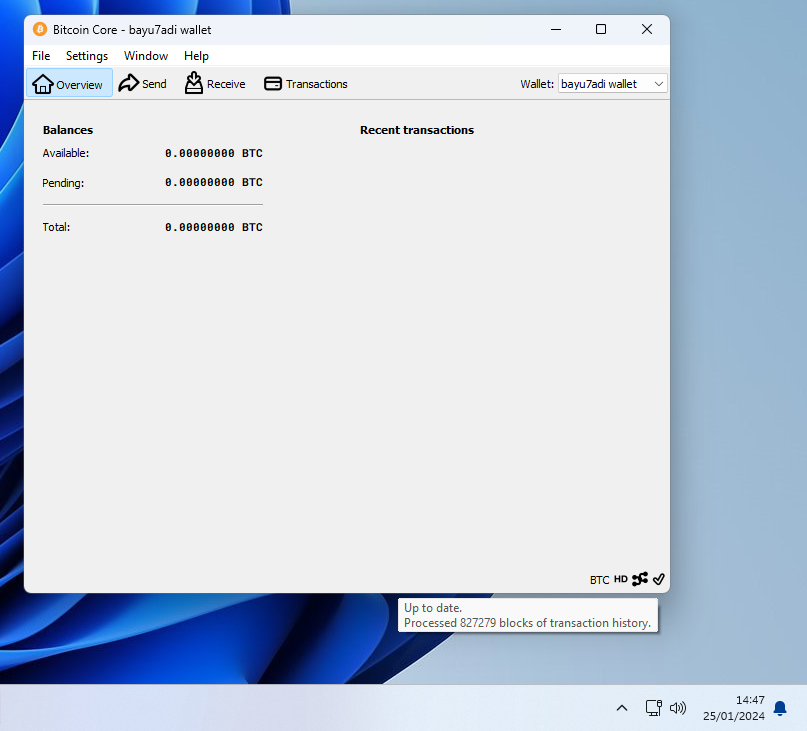807x731 pixels.
Task: Go to the Transactions tab
Action: pyautogui.click(x=306, y=83)
